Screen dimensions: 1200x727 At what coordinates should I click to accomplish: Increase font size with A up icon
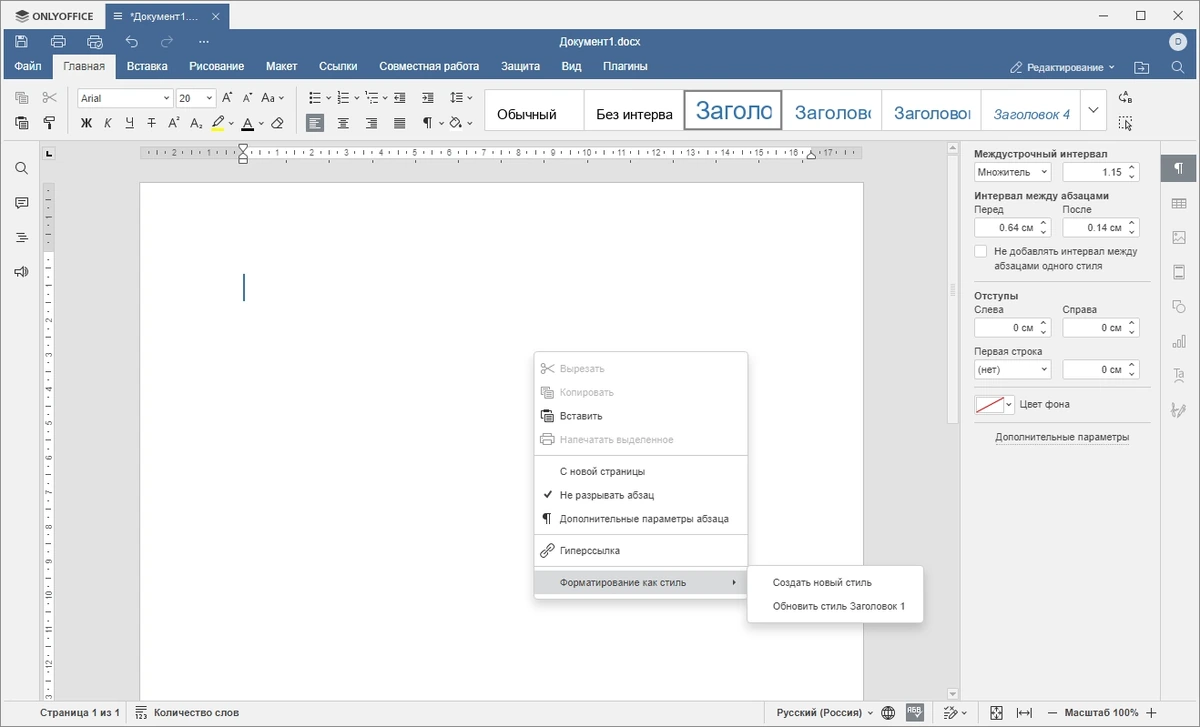[227, 98]
